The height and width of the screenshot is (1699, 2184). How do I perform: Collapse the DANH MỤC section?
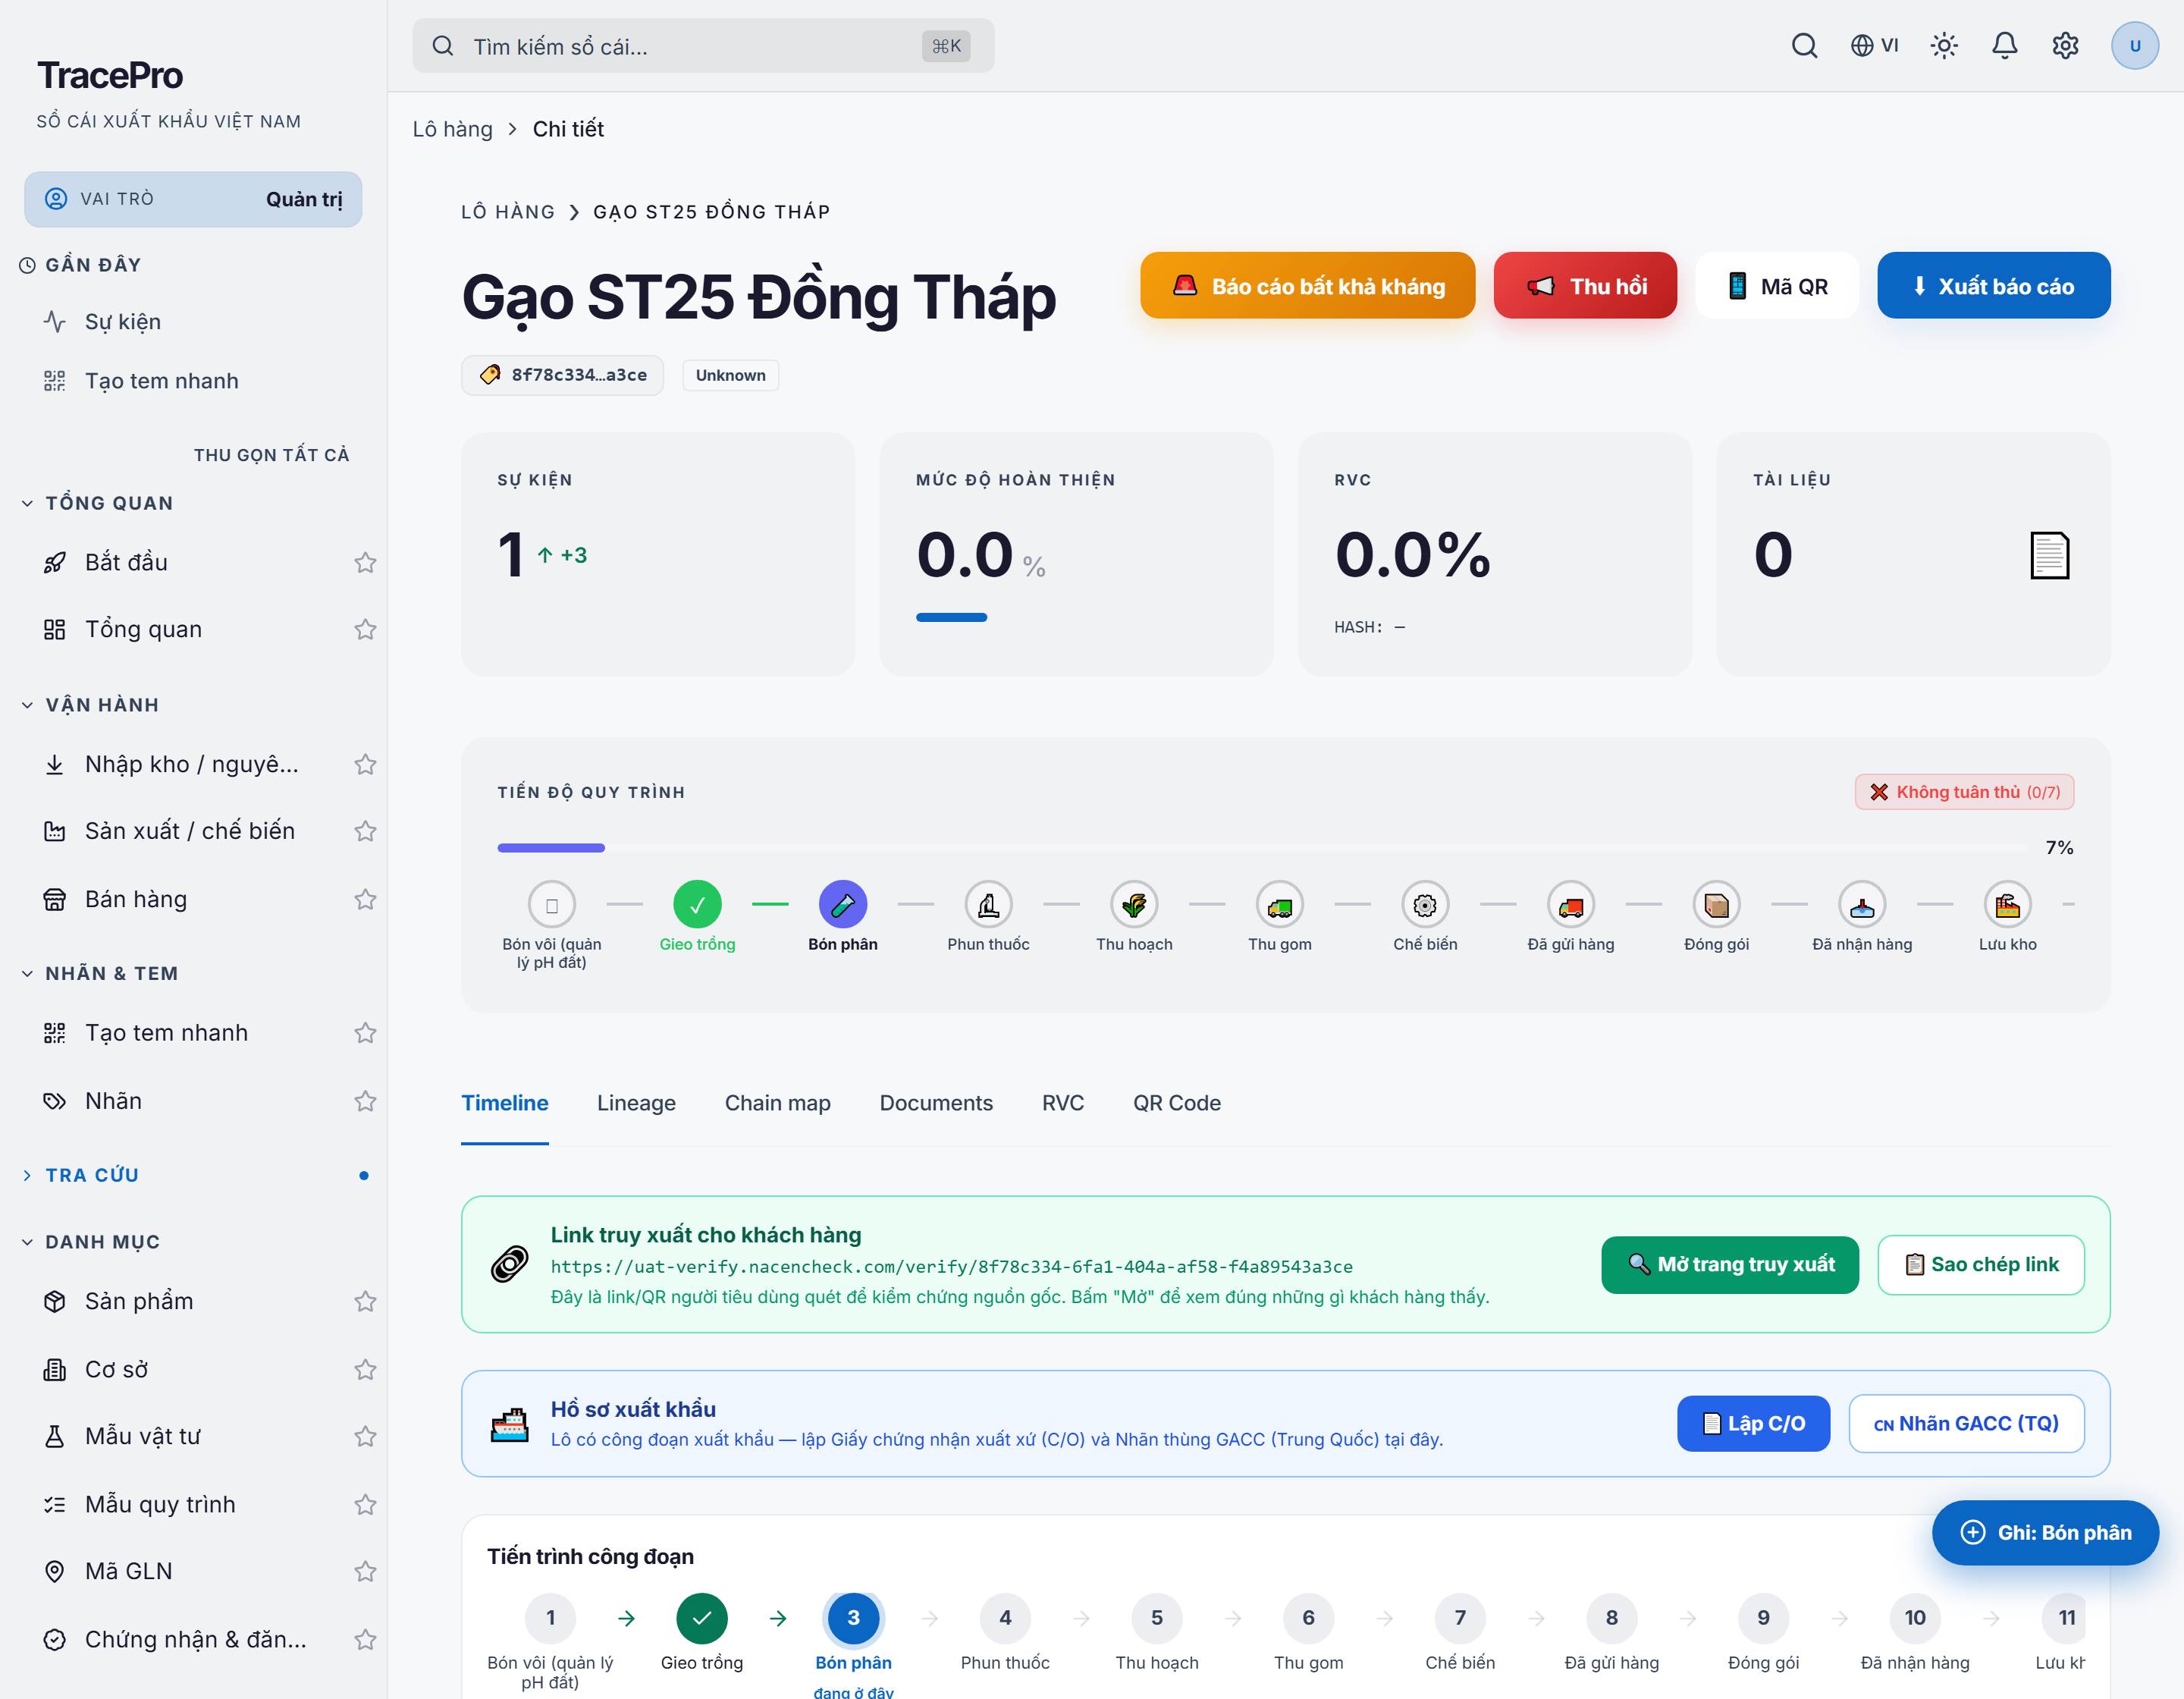pyautogui.click(x=90, y=1242)
